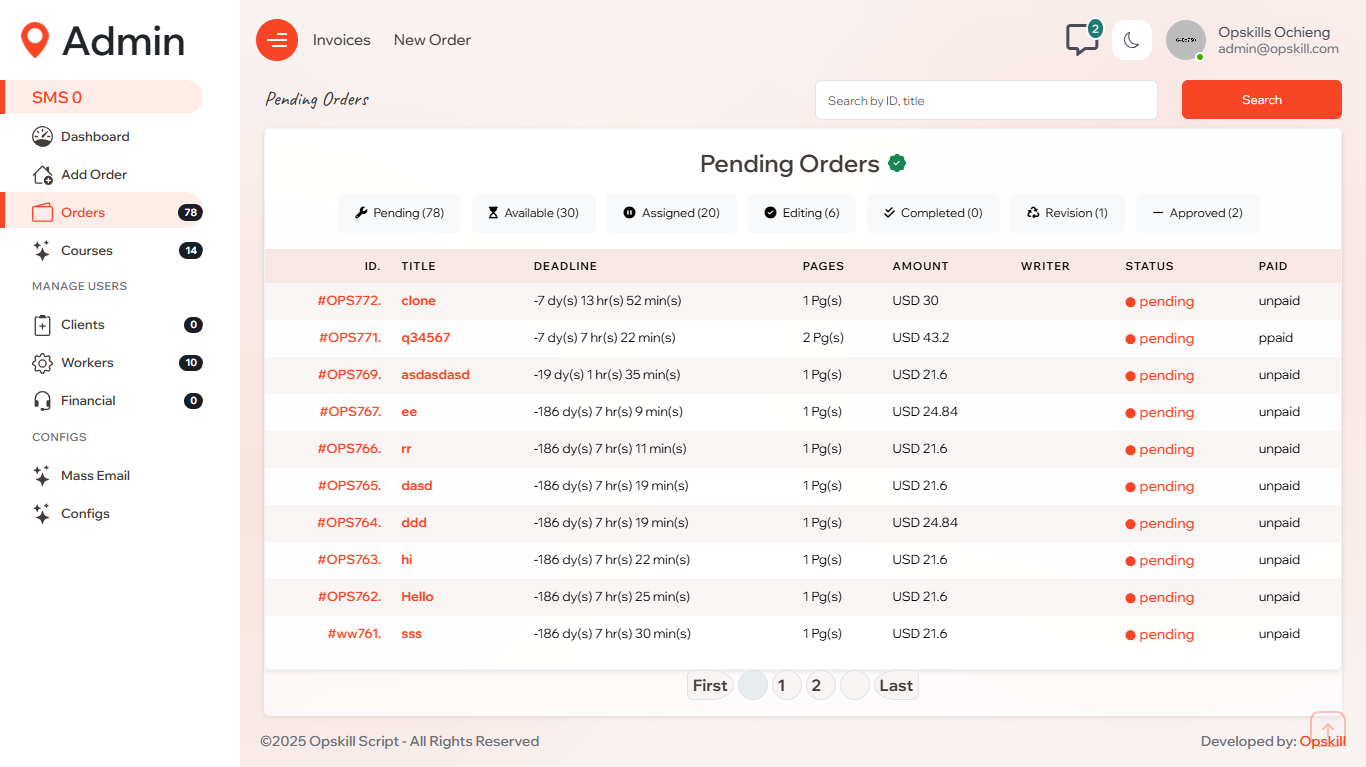Viewport: 1366px width, 767px height.
Task: Focus the Search by ID, title field
Action: point(985,100)
